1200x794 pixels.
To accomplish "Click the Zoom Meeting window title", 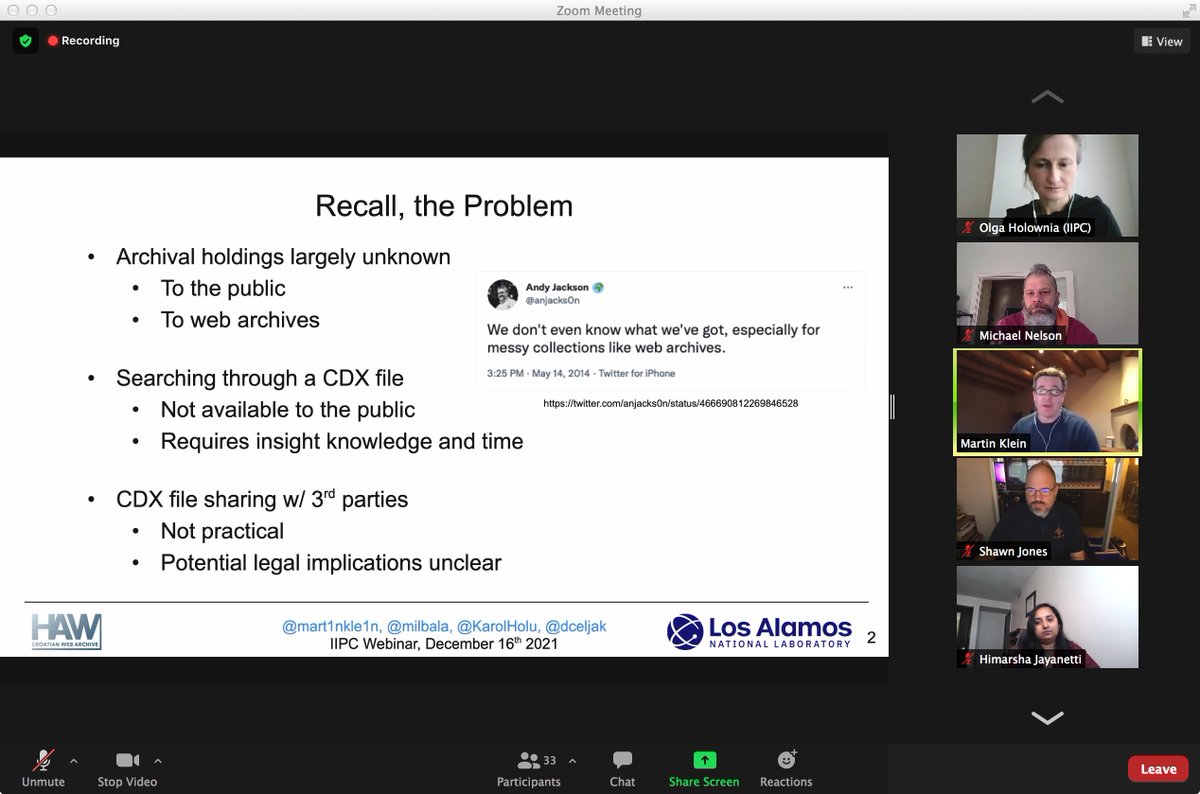I will coord(598,10).
